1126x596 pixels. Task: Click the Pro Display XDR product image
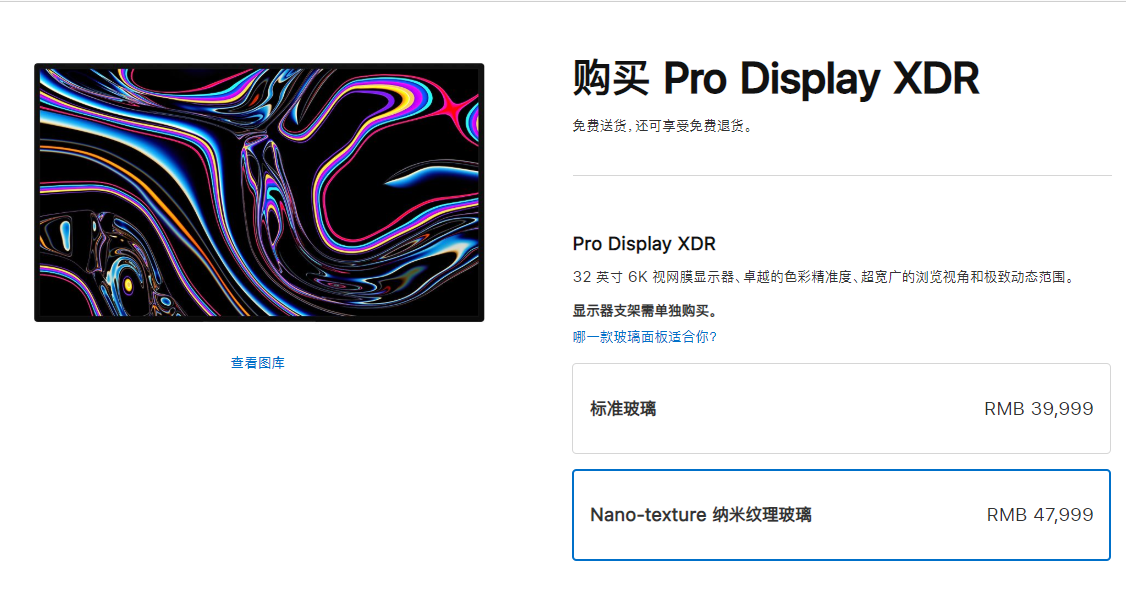tap(259, 193)
